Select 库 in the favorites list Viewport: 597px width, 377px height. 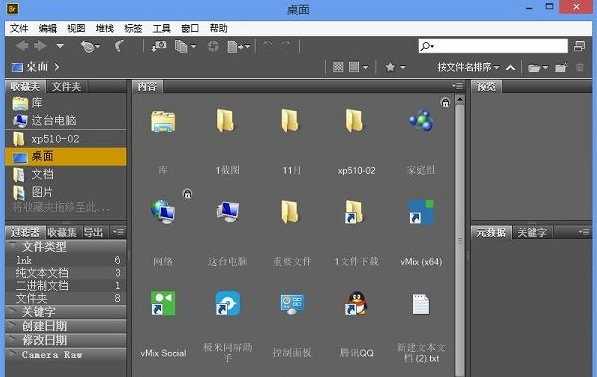click(x=65, y=103)
